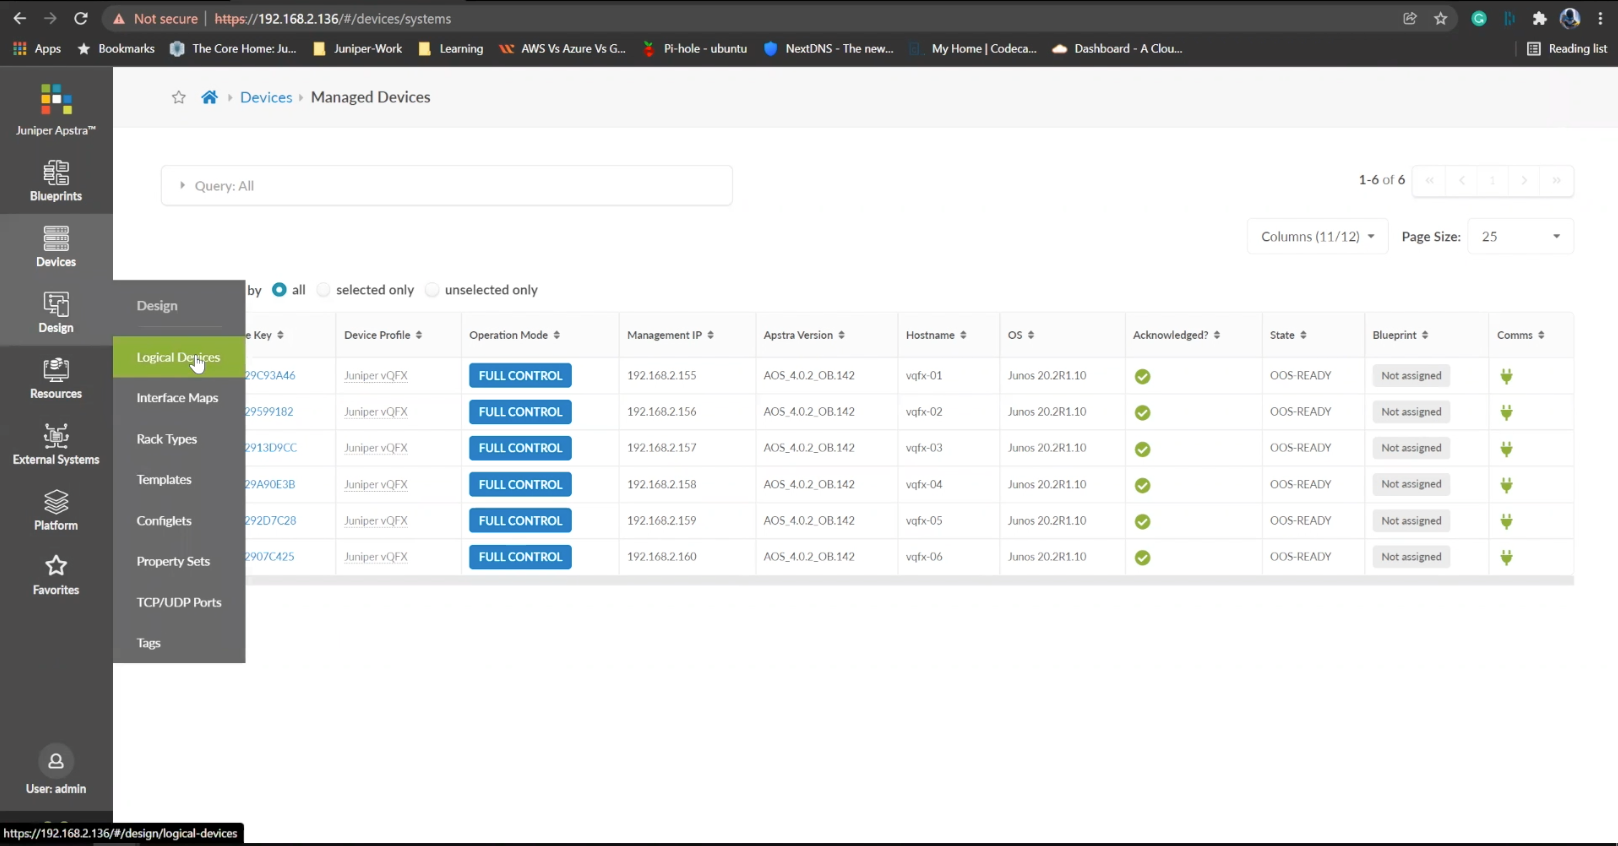Screen dimensions: 1618x846
Task: Click comms plug icon for vqfx-05
Action: point(1506,521)
